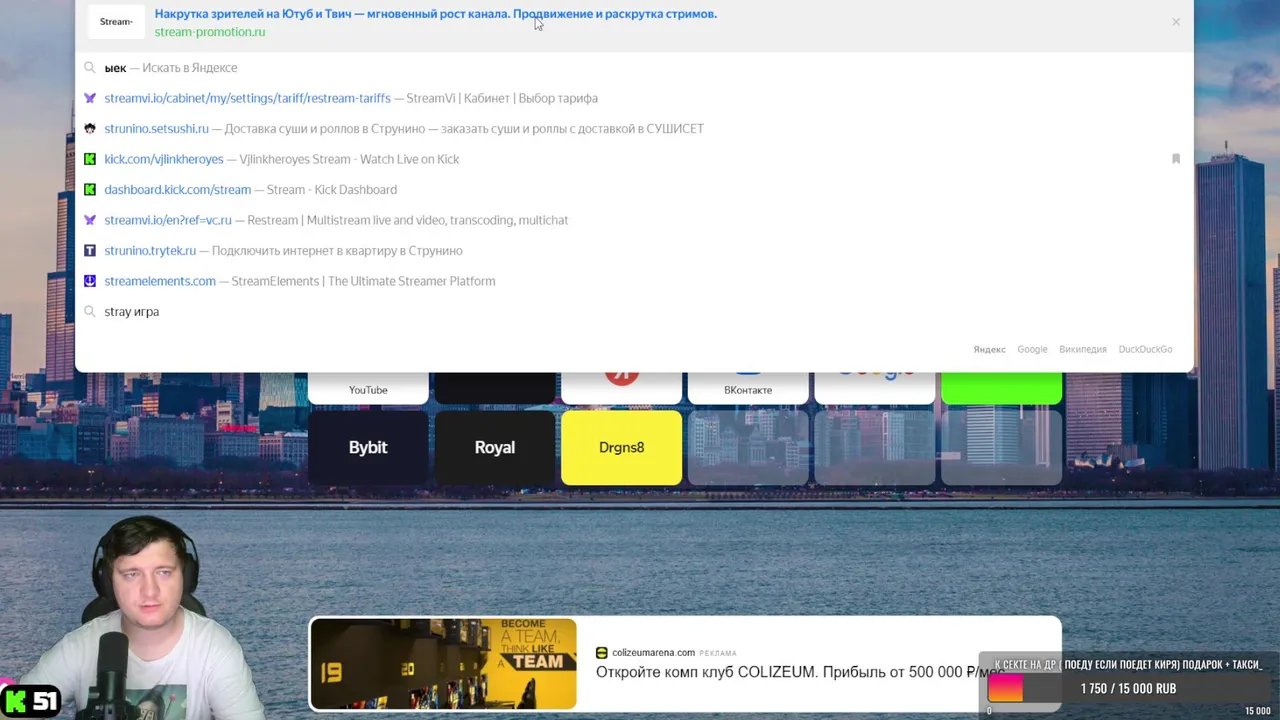Click the magnifier icon beside 'ыек'
This screenshot has height=720, width=1280.
point(90,68)
